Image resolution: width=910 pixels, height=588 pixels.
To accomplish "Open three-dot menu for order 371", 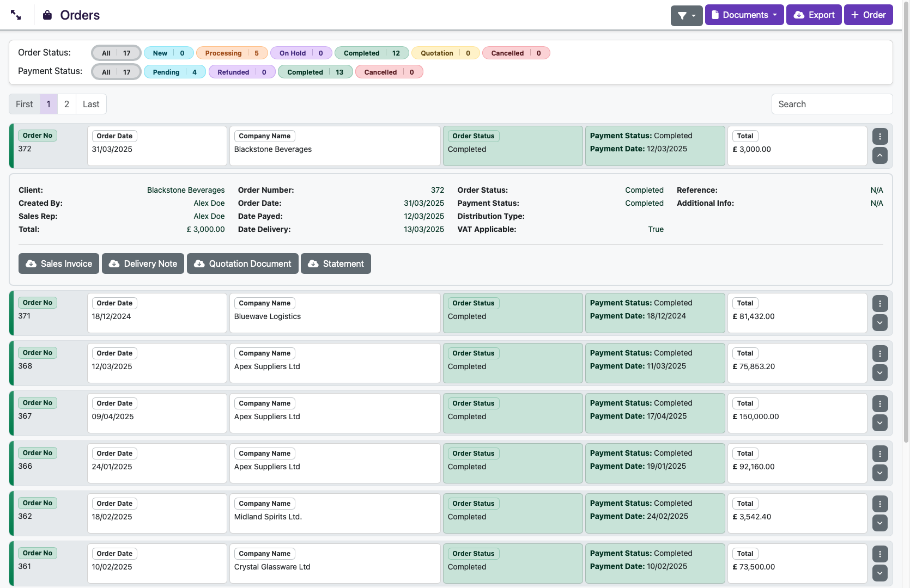I will (880, 303).
